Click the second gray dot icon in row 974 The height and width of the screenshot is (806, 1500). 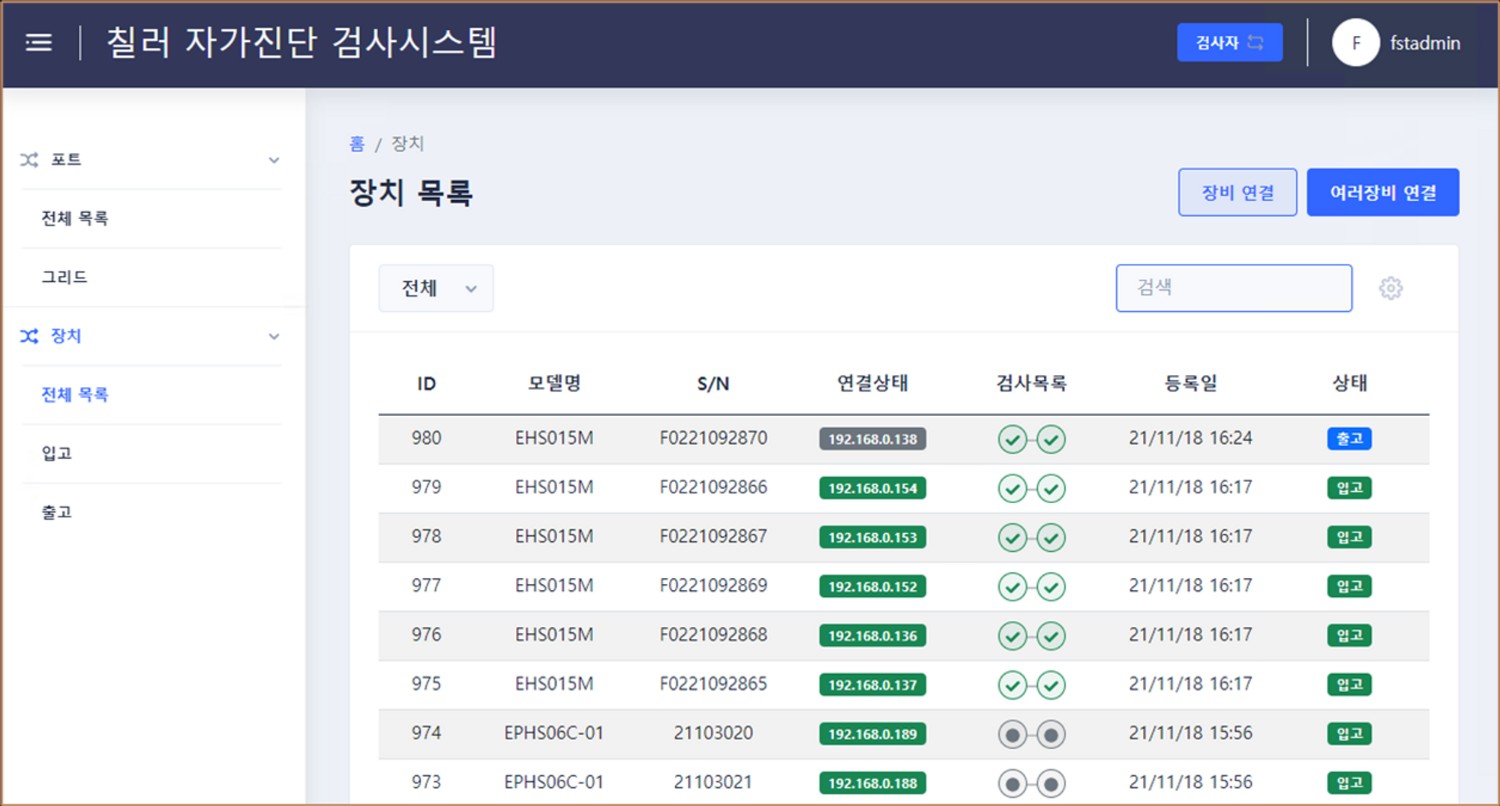pos(1051,734)
